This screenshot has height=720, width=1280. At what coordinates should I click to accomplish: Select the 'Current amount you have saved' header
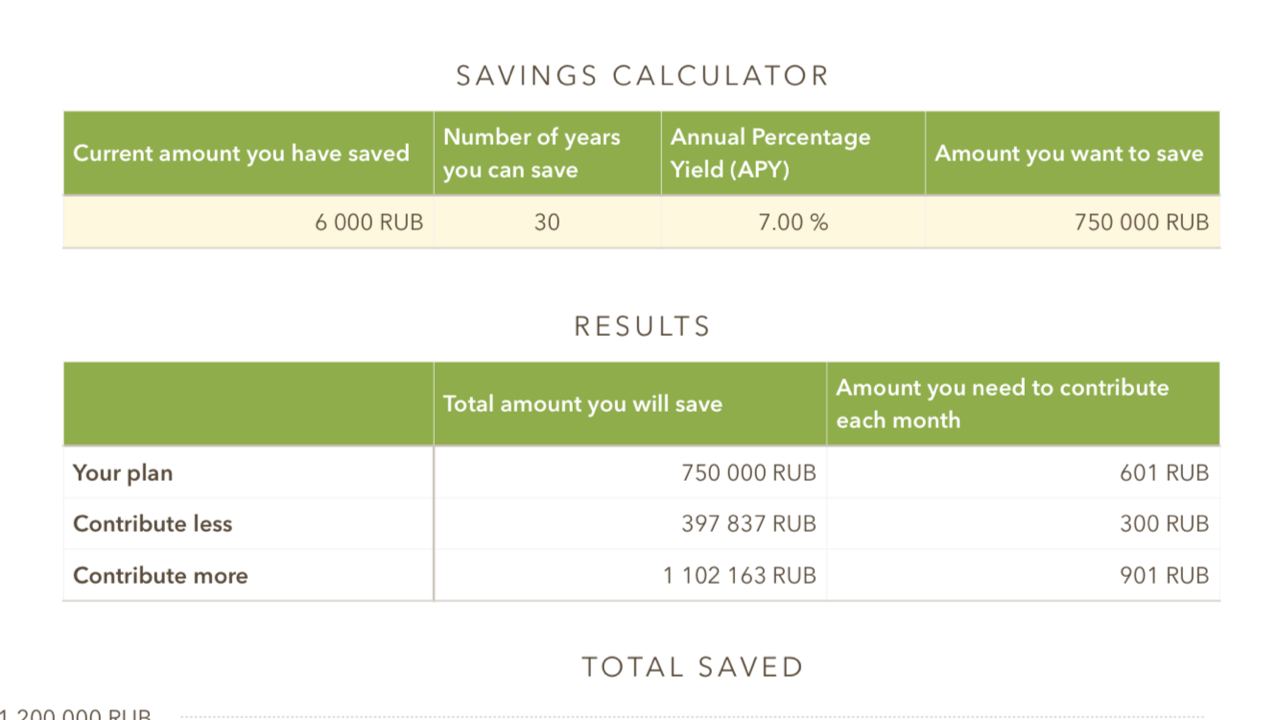248,153
